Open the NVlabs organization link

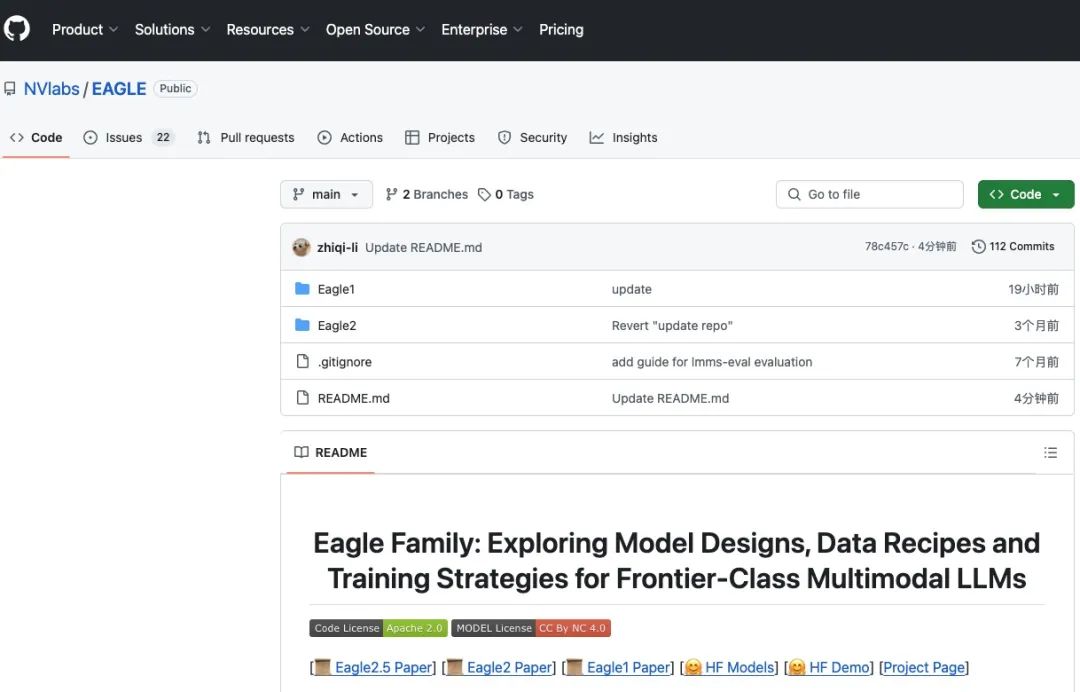[x=52, y=89]
